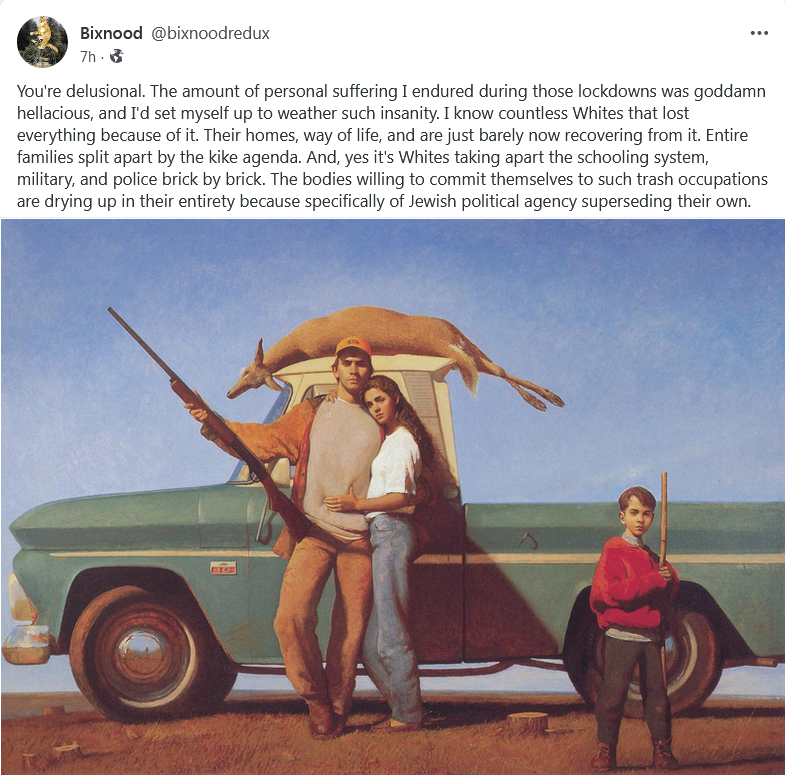Open the @bixnoodredux handle link
Viewport: 789px width, 779px height.
(x=210, y=33)
